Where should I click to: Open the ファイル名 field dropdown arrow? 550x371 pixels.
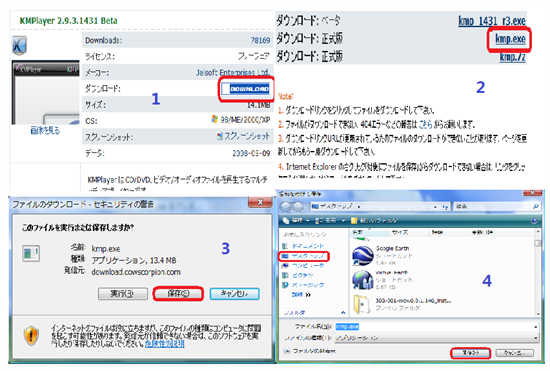[x=536, y=327]
